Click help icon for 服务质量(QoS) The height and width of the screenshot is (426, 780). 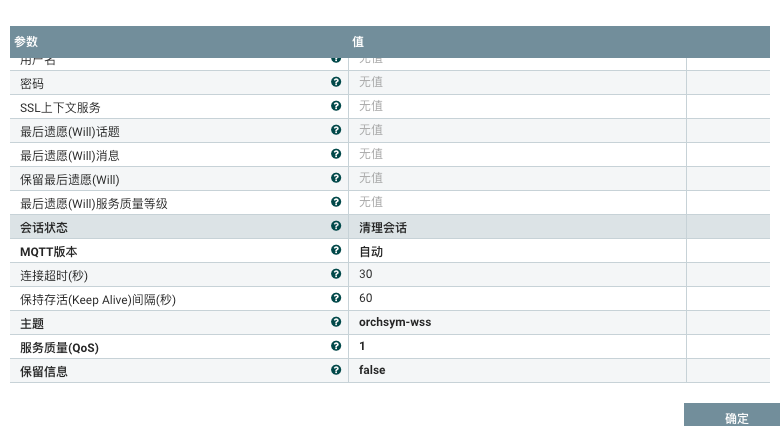[x=336, y=346]
